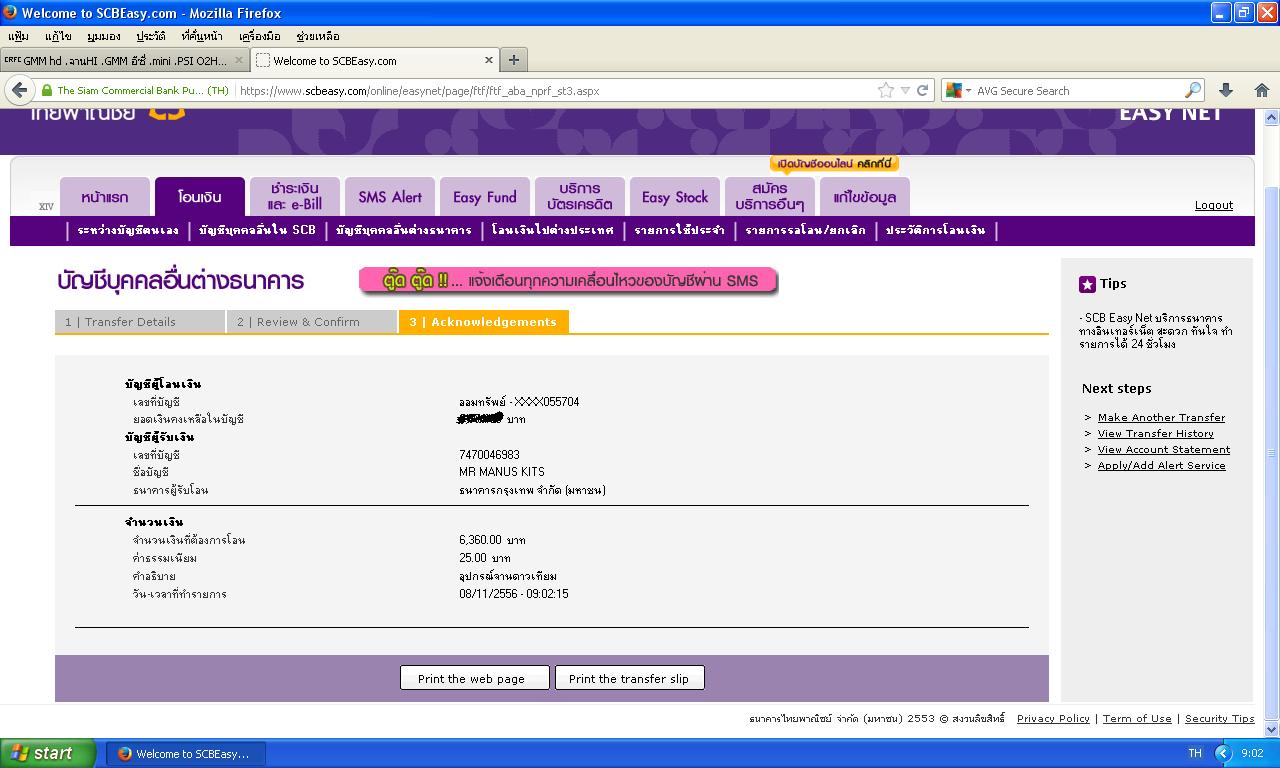Go to the Firefox home page icon
The width and height of the screenshot is (1280, 768).
point(1261,90)
